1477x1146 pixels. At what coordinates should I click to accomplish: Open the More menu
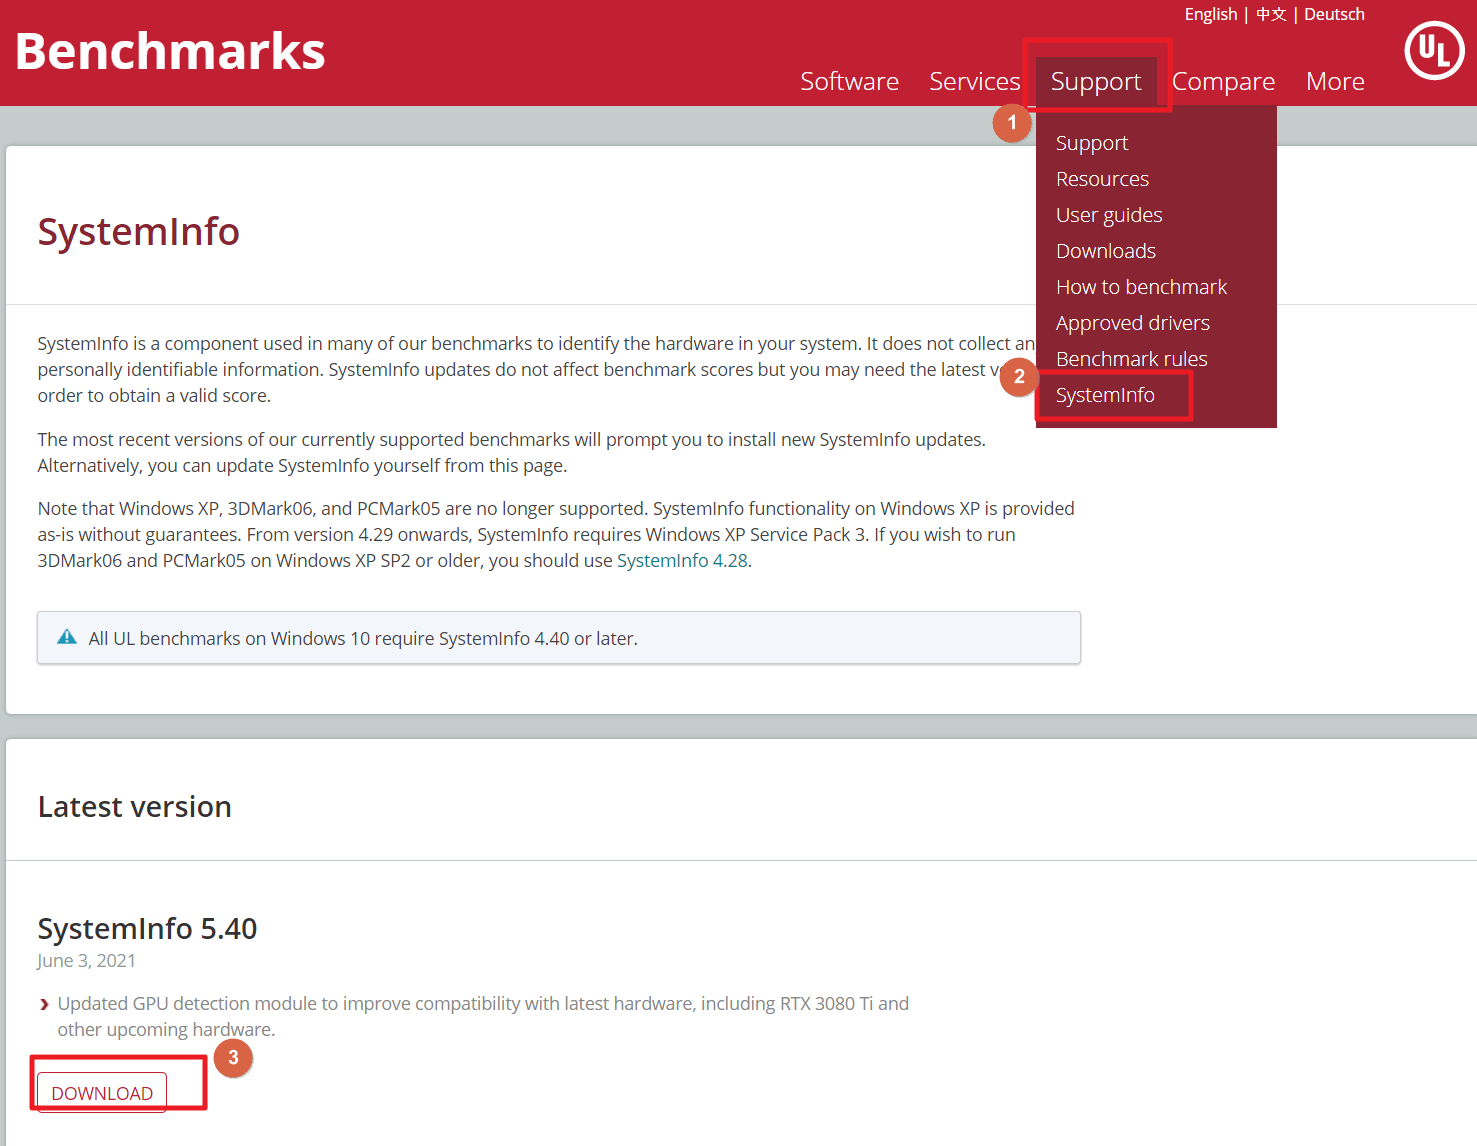coord(1335,81)
